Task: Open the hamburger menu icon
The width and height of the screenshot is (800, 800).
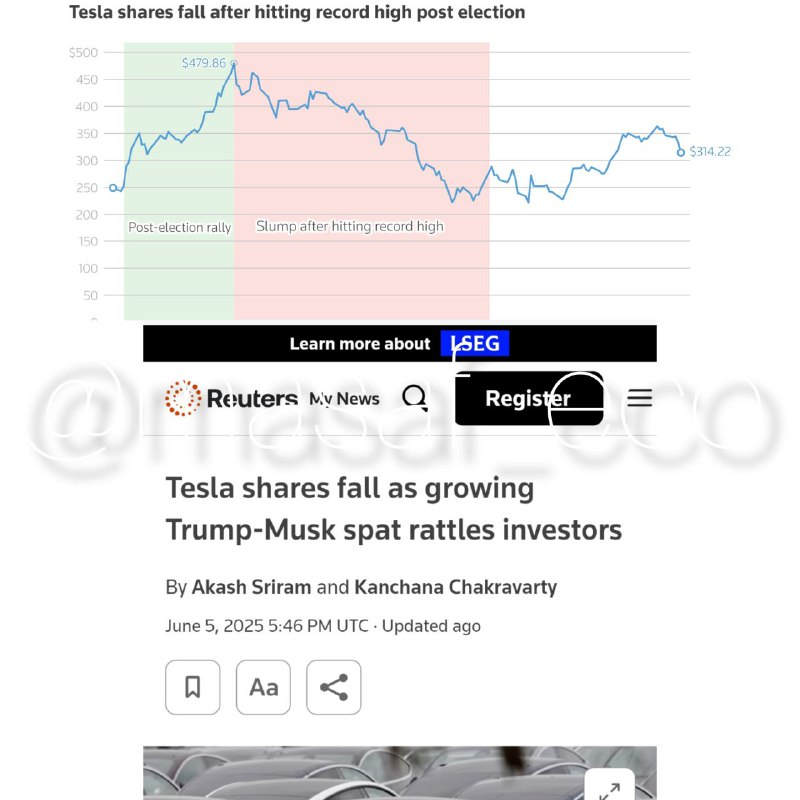Action: pyautogui.click(x=639, y=397)
